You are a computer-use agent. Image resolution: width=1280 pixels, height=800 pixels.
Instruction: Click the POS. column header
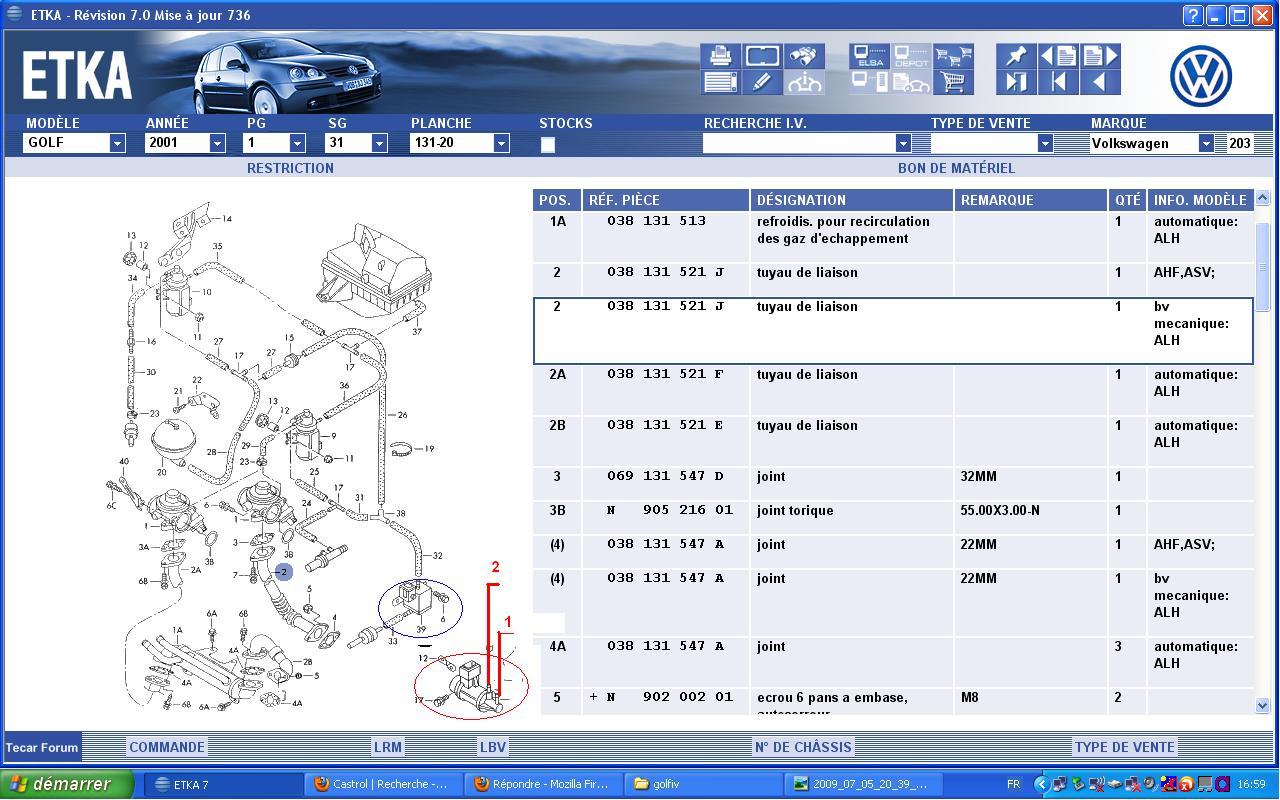tap(555, 200)
